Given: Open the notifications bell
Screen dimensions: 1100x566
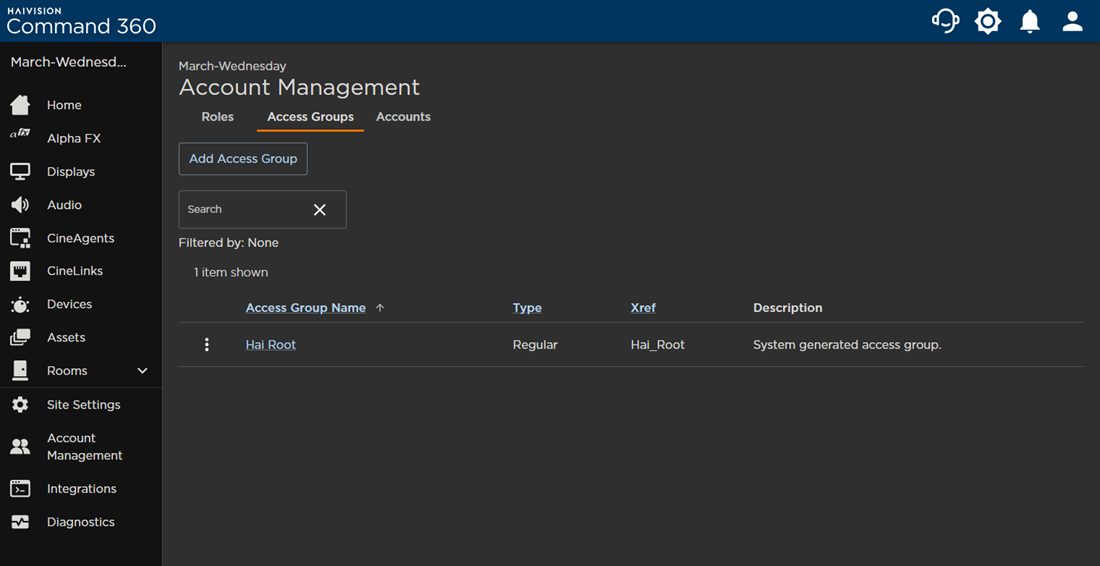Looking at the screenshot, I should point(1030,21).
